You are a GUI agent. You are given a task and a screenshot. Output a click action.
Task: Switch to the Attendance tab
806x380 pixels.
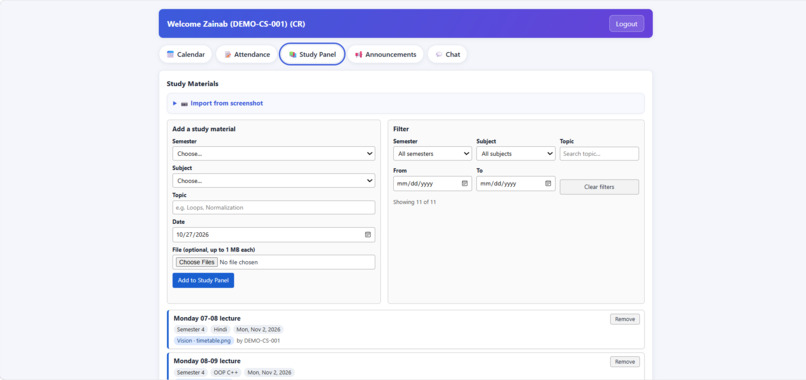point(247,55)
